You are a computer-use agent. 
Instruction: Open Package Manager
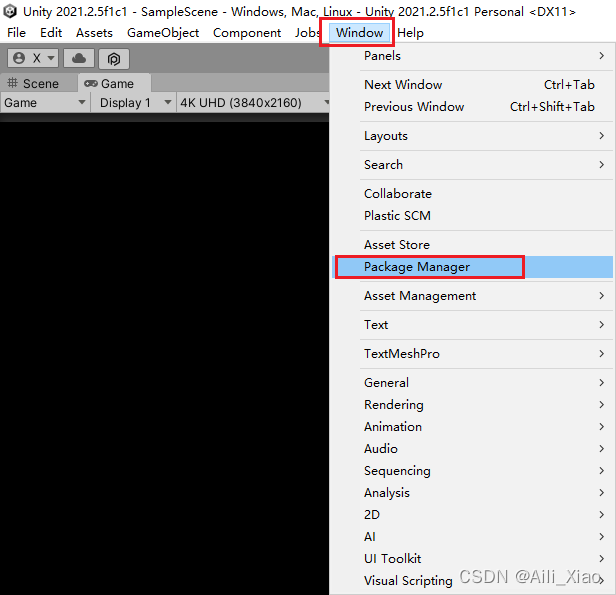(x=473, y=267)
